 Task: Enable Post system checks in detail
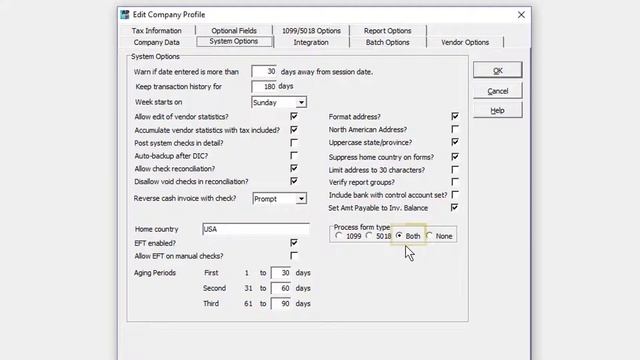point(294,143)
